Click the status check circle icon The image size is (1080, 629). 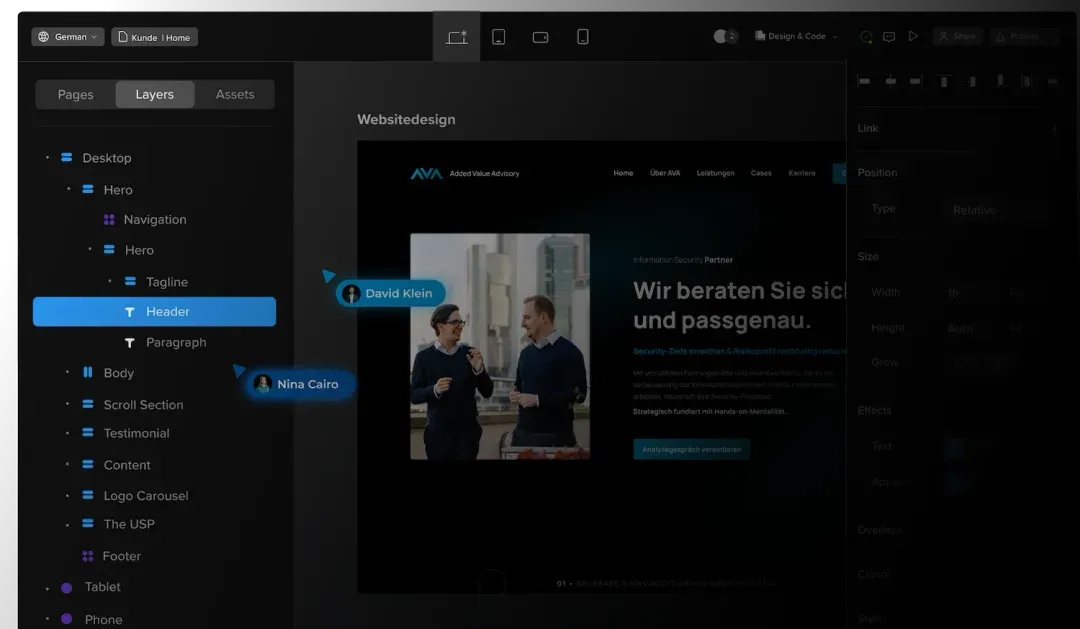point(866,37)
